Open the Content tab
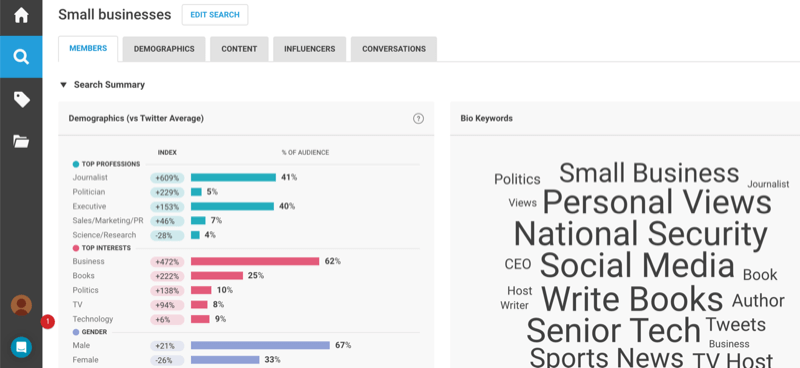The image size is (800, 368). click(x=239, y=49)
